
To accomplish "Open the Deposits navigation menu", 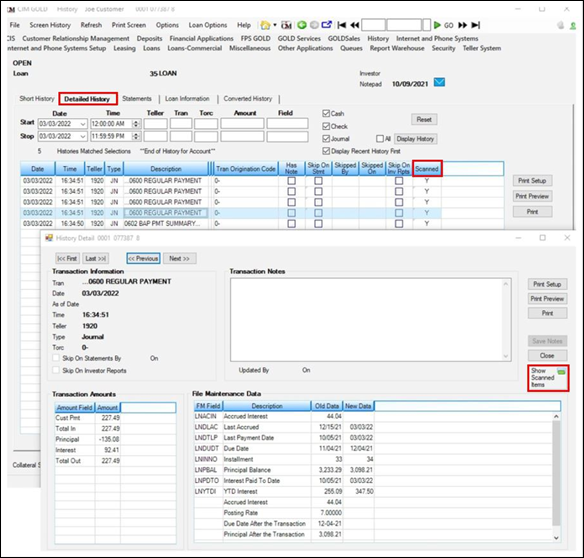I will pos(149,38).
